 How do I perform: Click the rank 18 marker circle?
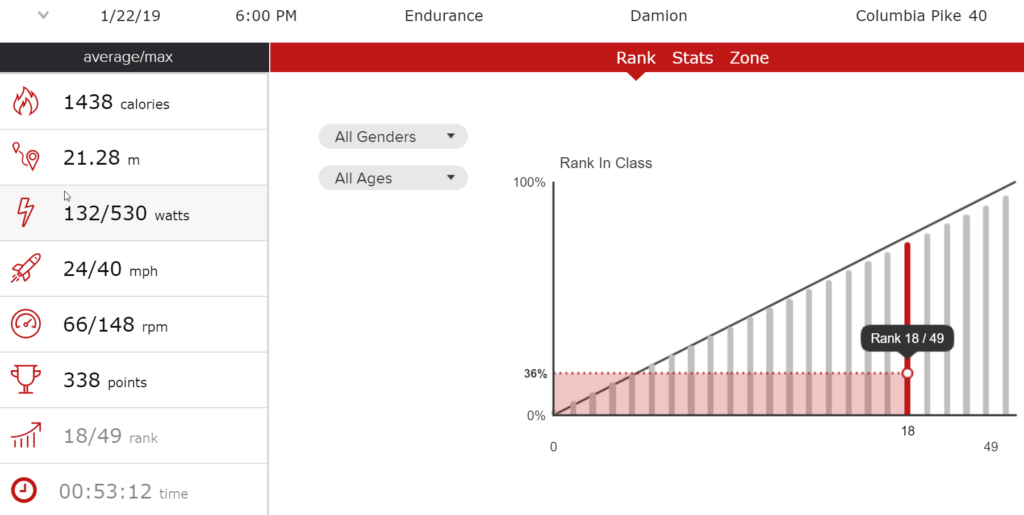click(907, 373)
